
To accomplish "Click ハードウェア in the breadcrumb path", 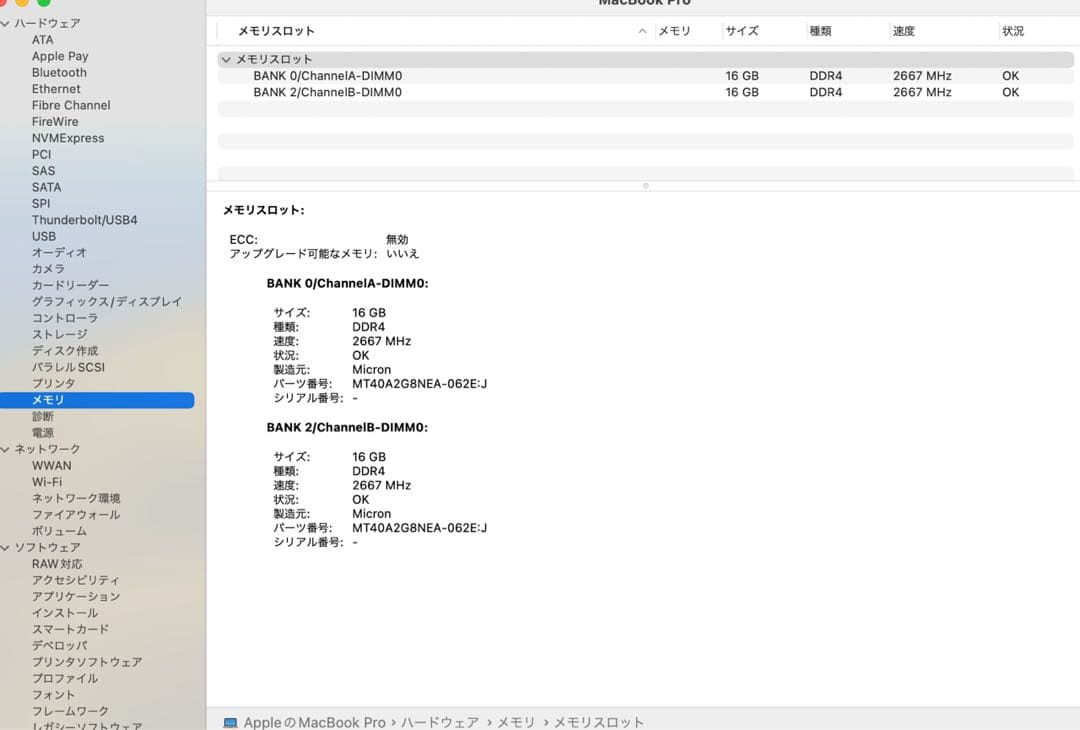I will [440, 721].
